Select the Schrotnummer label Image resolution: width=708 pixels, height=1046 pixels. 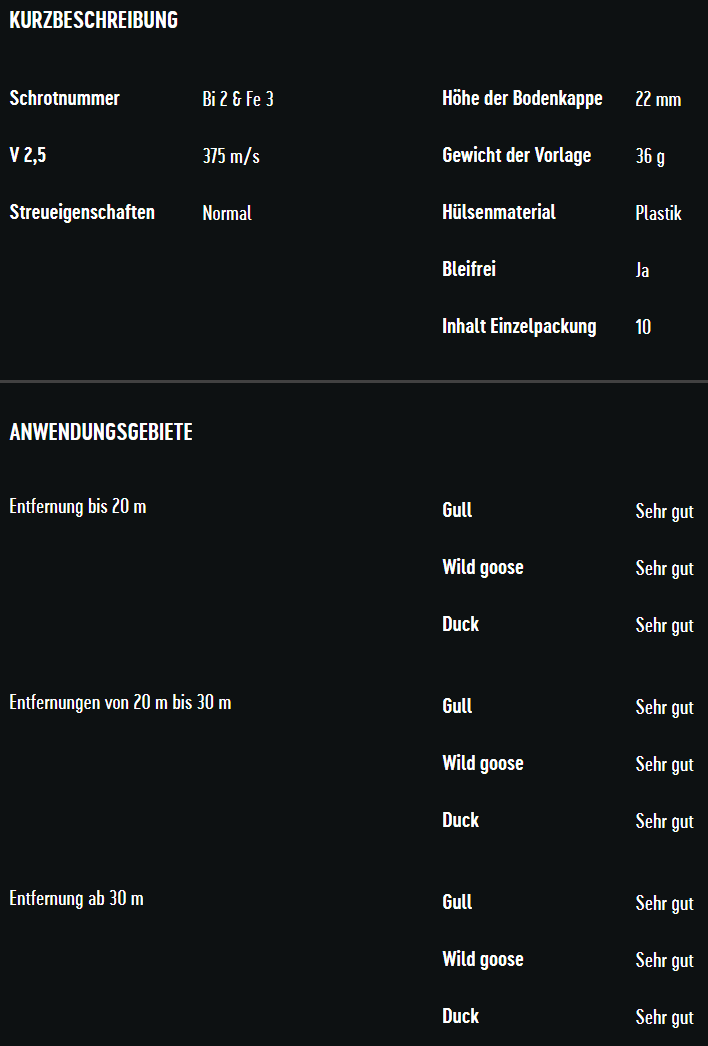click(64, 98)
